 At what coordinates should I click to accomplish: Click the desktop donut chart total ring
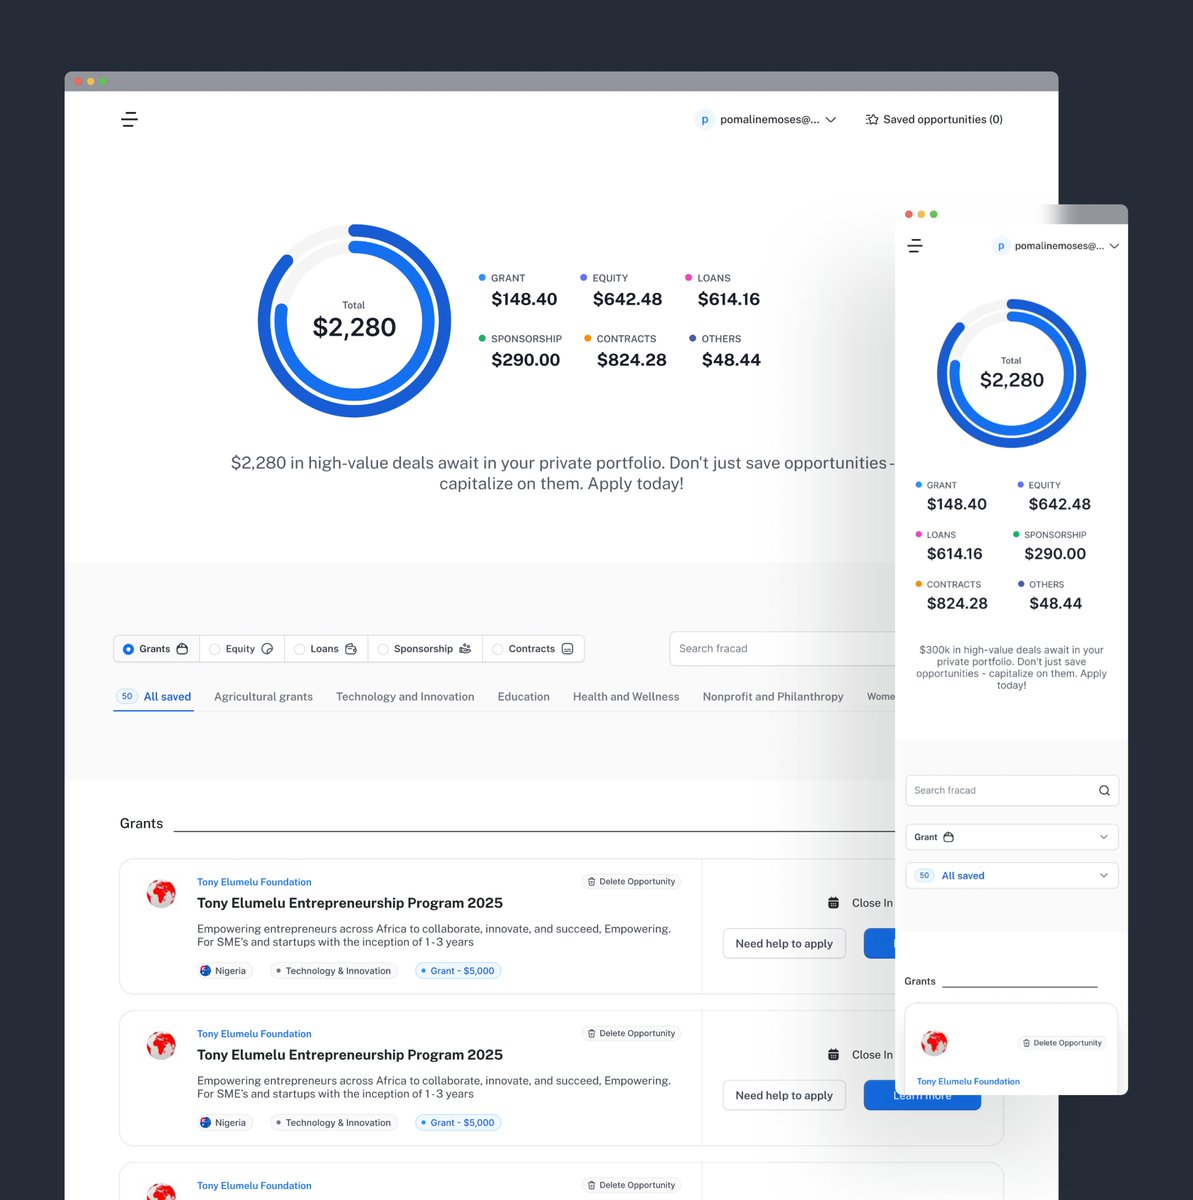[x=354, y=321]
